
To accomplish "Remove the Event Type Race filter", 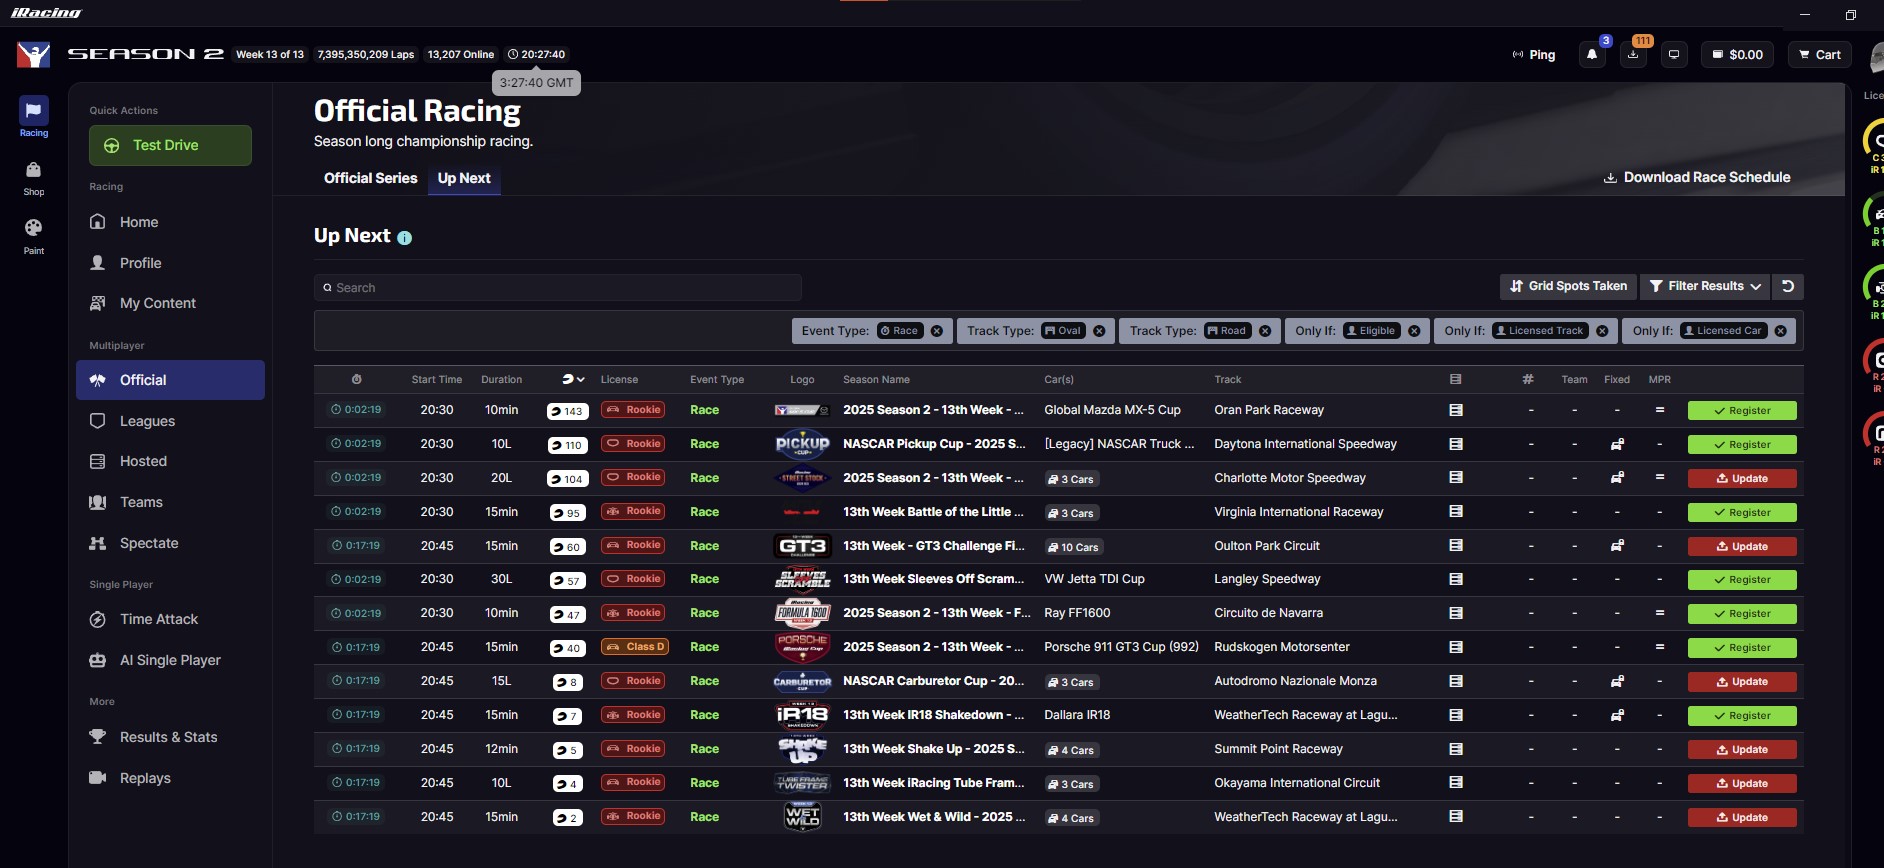I will click(937, 331).
